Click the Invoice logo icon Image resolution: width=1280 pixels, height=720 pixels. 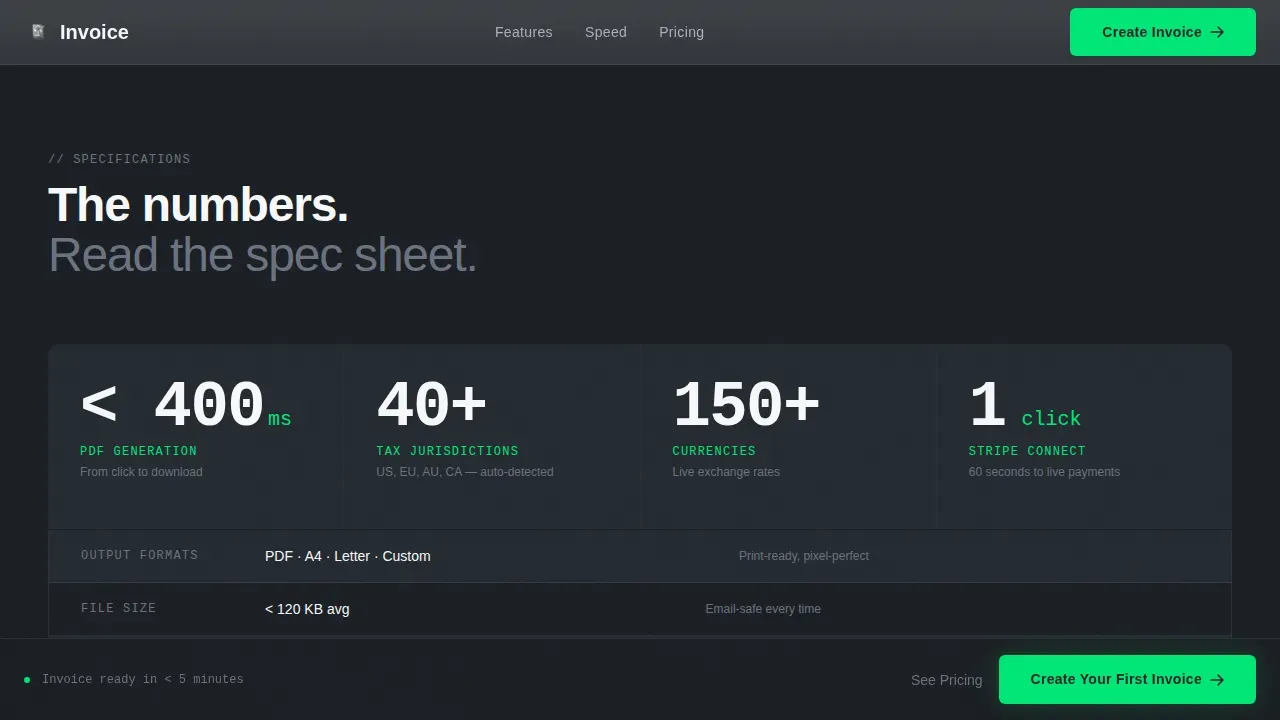point(38,32)
